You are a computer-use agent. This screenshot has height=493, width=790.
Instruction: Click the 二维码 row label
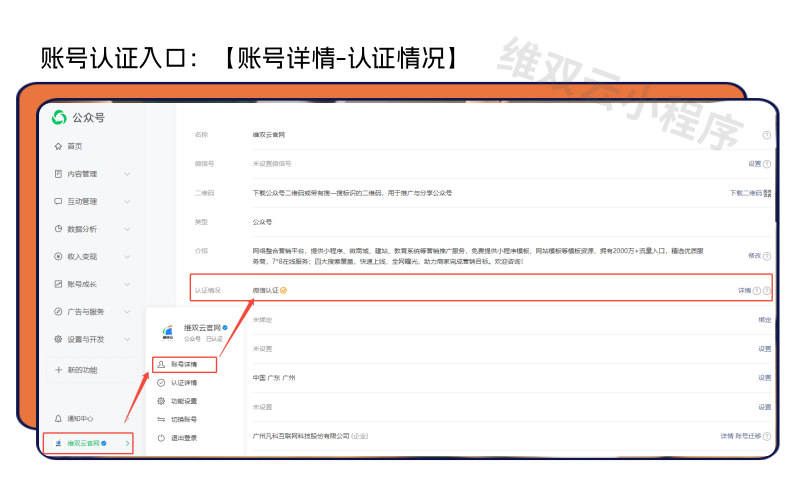point(205,193)
